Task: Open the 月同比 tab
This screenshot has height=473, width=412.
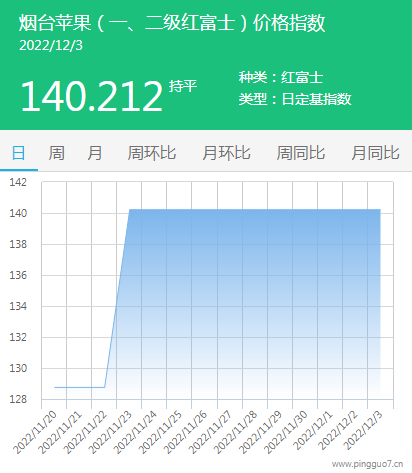Action: (x=375, y=153)
